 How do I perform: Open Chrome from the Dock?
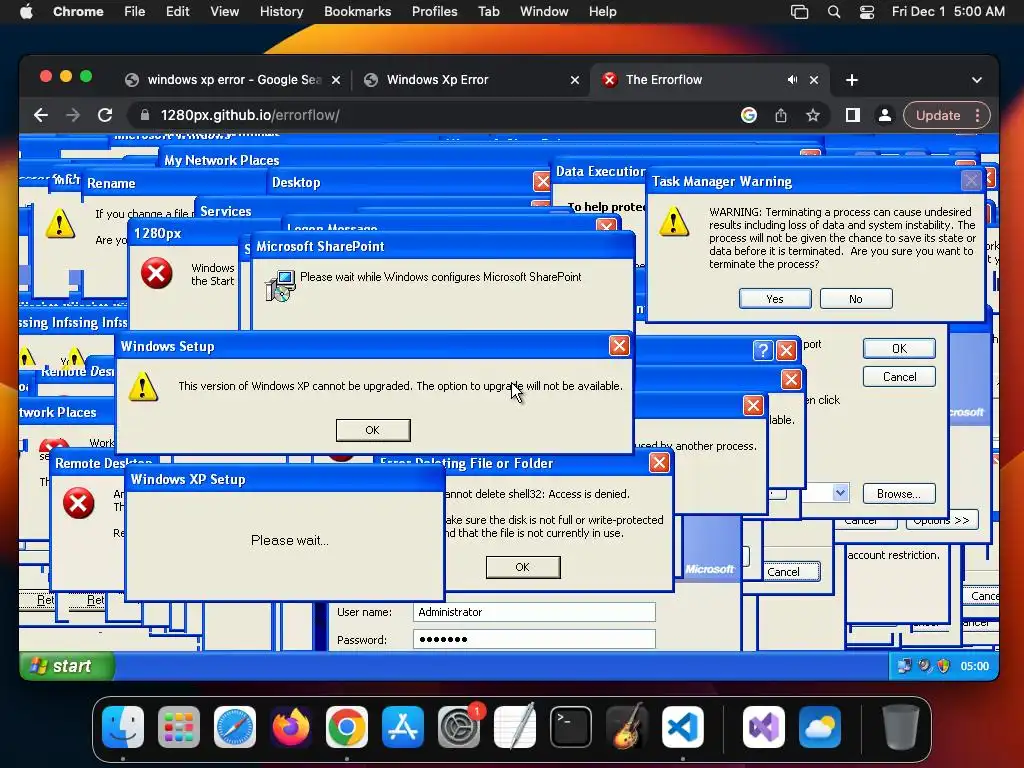(x=347, y=727)
